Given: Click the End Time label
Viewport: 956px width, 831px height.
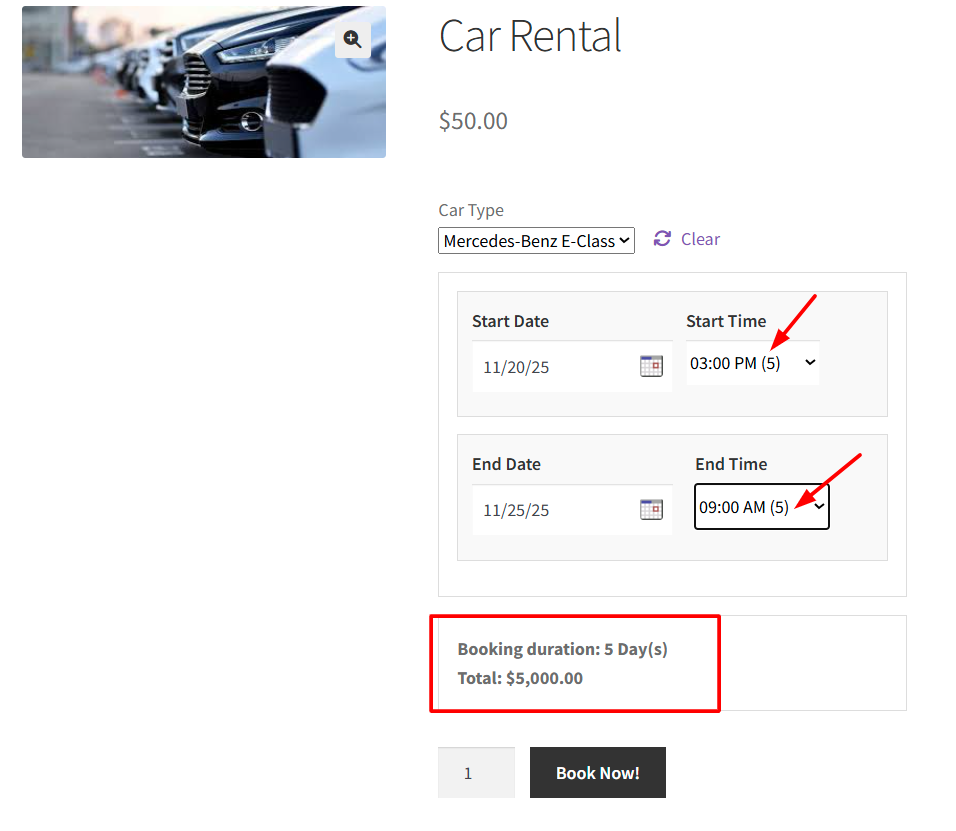Looking at the screenshot, I should click(731, 464).
